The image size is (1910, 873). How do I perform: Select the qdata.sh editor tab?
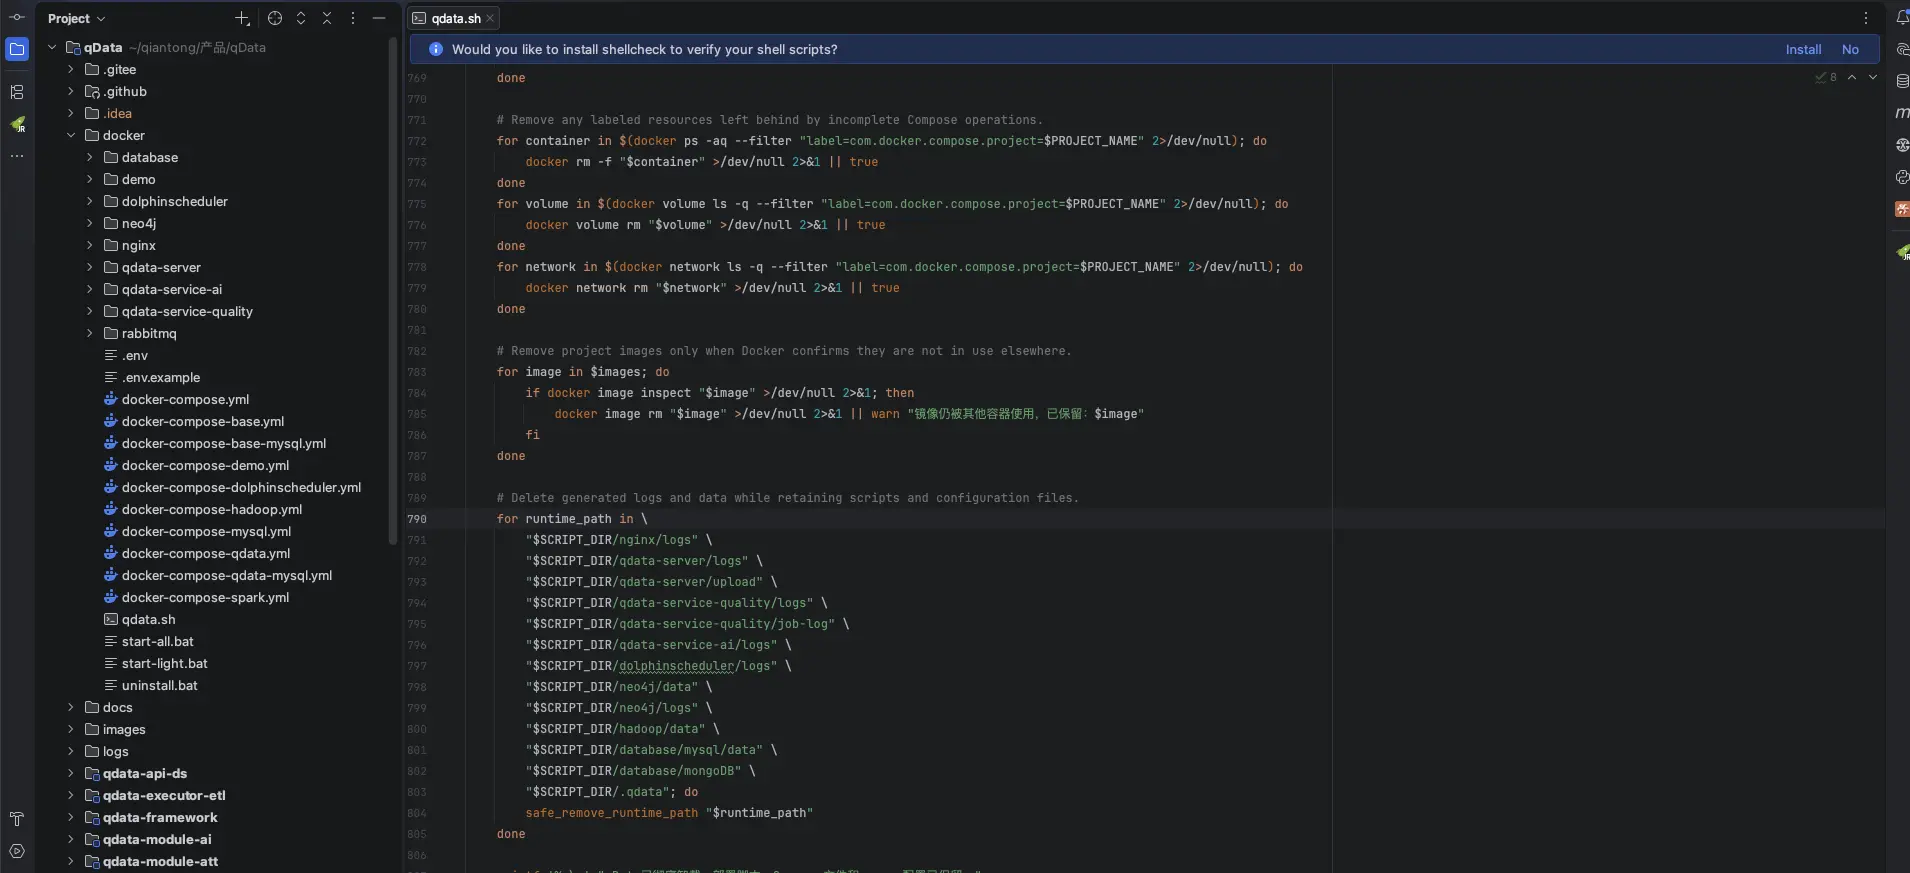(x=455, y=18)
